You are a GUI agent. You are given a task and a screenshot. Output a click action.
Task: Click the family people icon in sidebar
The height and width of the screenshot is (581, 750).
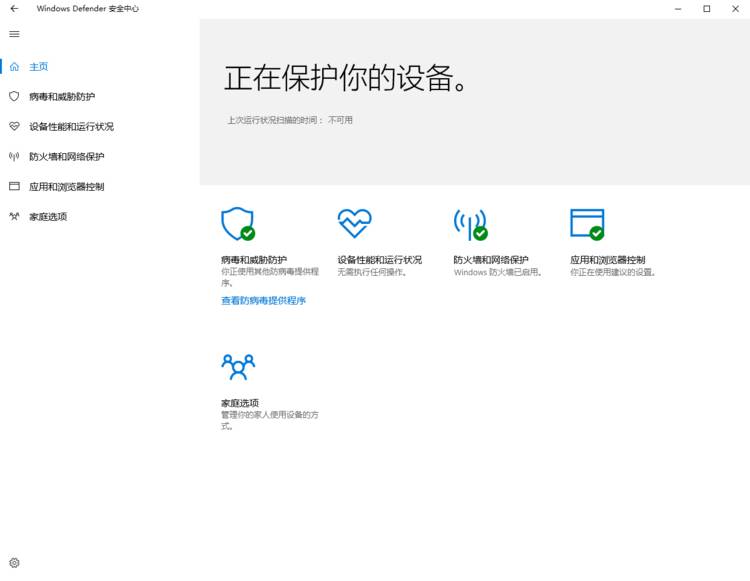pos(14,216)
